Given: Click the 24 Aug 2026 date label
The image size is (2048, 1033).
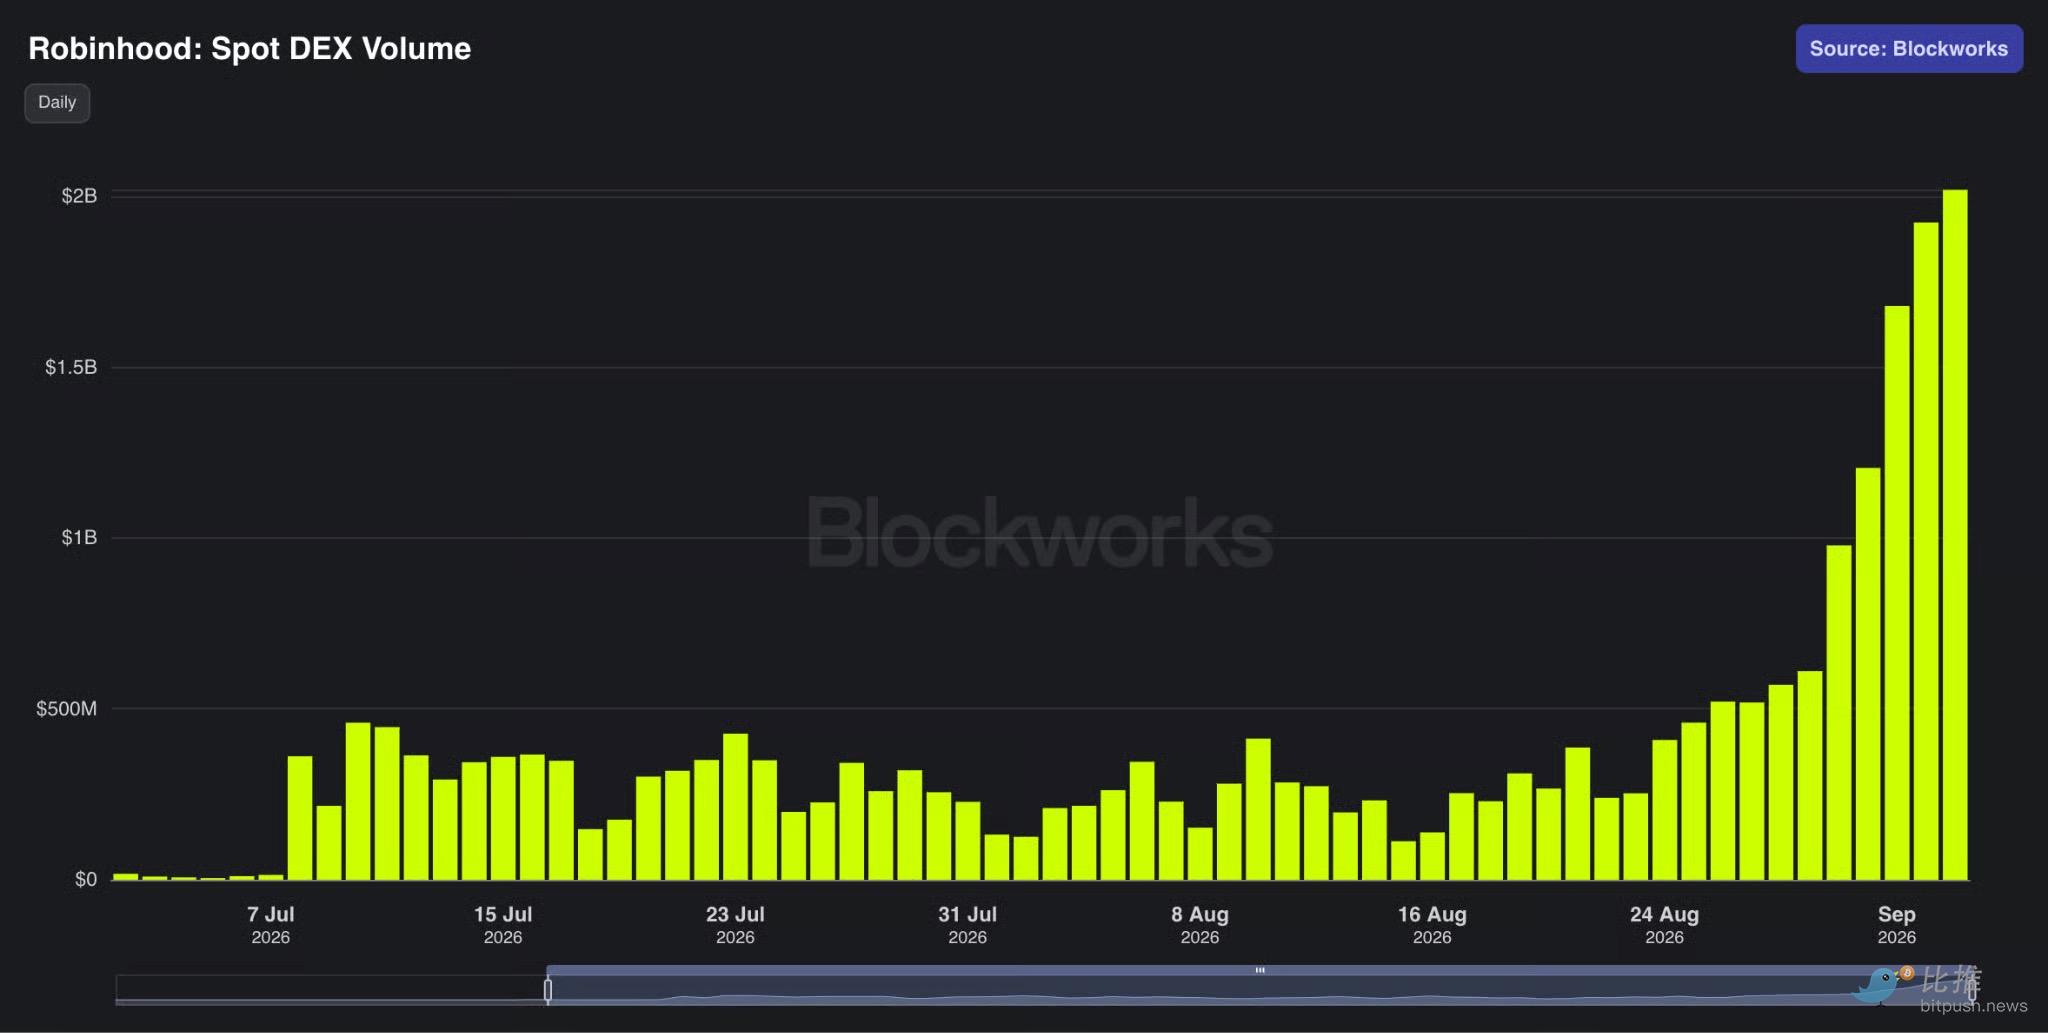Looking at the screenshot, I should (1664, 925).
